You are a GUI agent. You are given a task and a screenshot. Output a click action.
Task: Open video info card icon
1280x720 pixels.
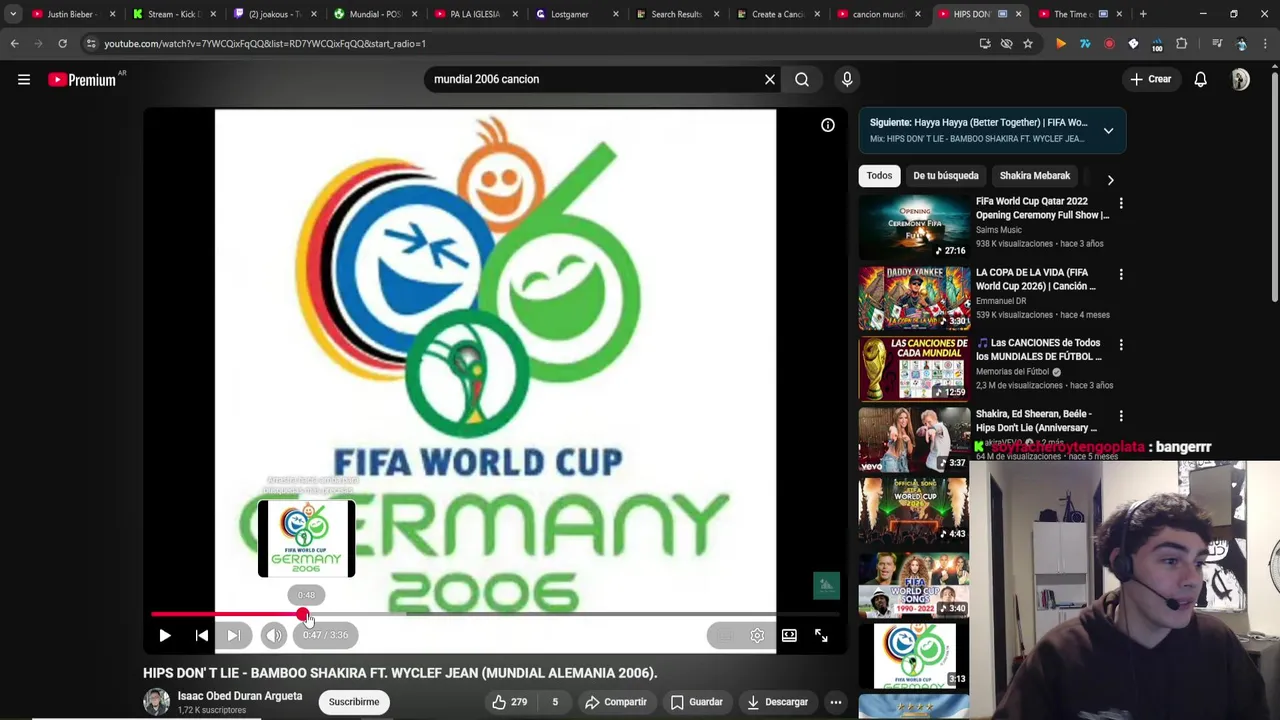coord(828,125)
